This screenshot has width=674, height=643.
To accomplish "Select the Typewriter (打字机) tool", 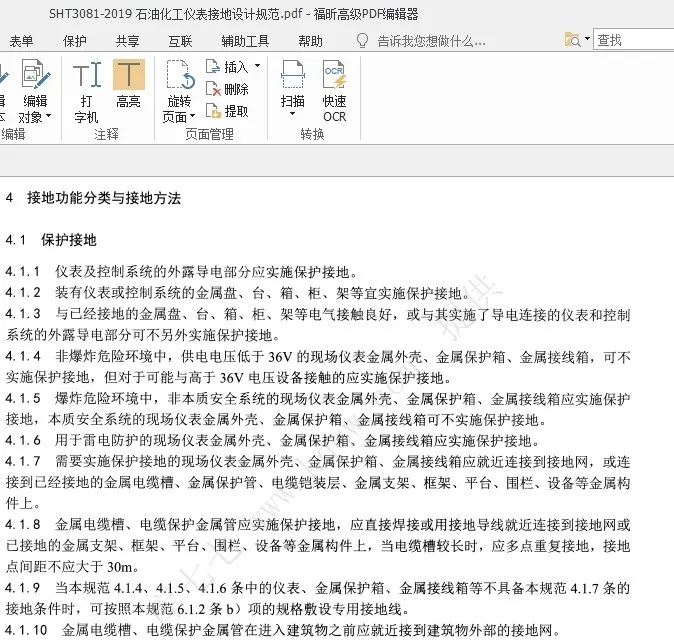I will click(x=87, y=92).
